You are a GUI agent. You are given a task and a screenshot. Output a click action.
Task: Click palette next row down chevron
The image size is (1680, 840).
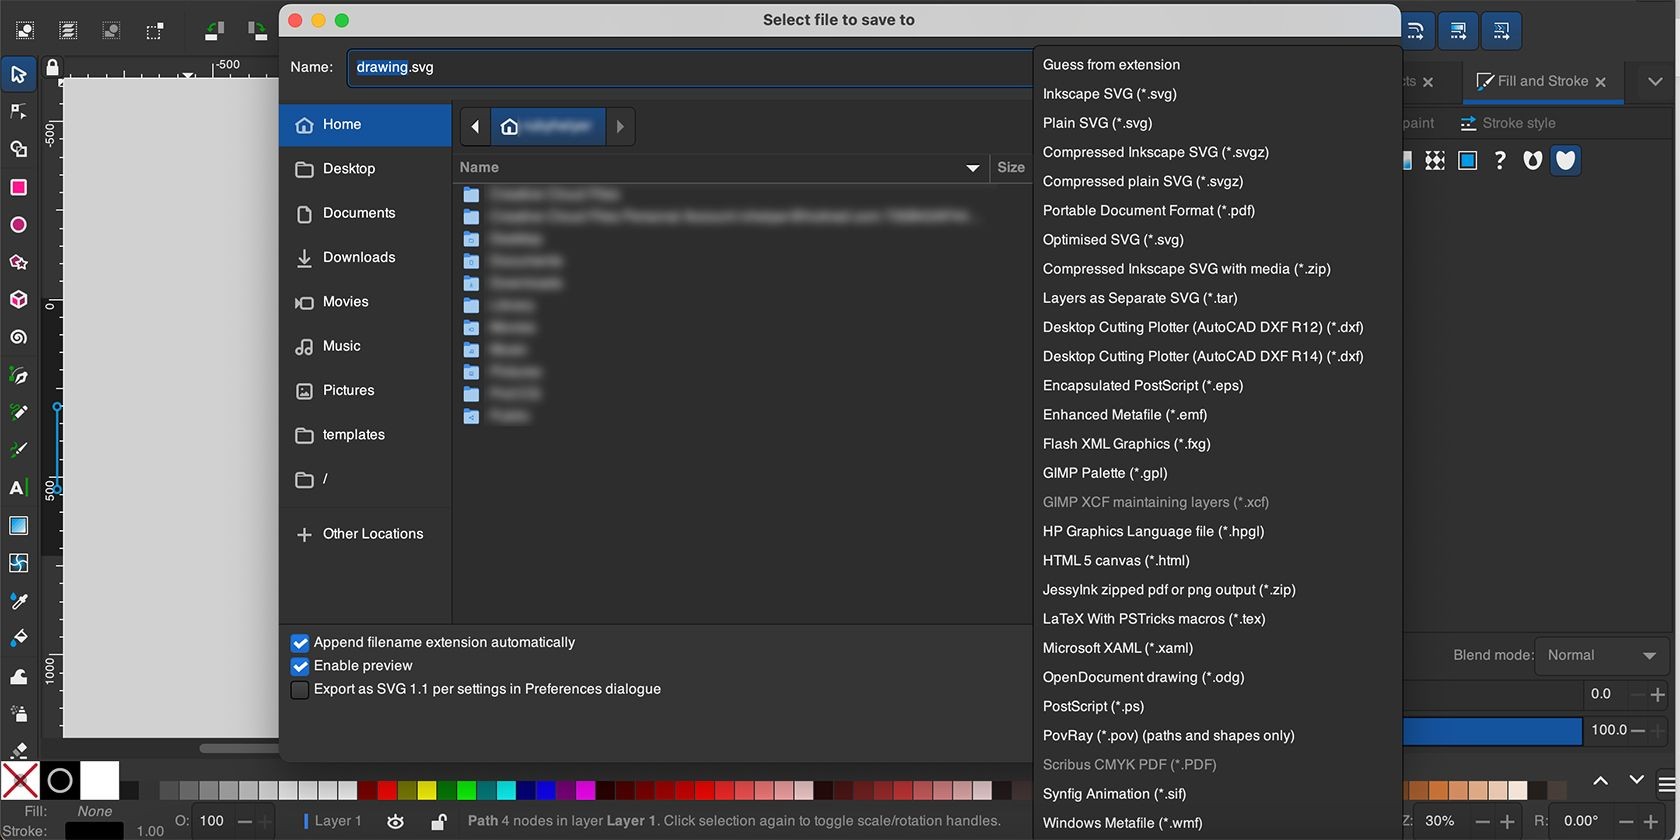pos(1636,780)
